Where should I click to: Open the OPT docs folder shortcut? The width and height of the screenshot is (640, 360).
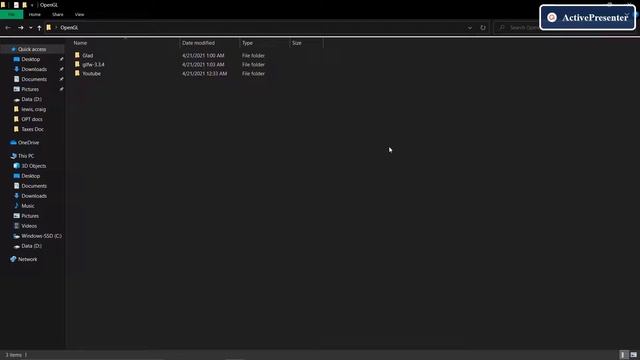point(32,119)
